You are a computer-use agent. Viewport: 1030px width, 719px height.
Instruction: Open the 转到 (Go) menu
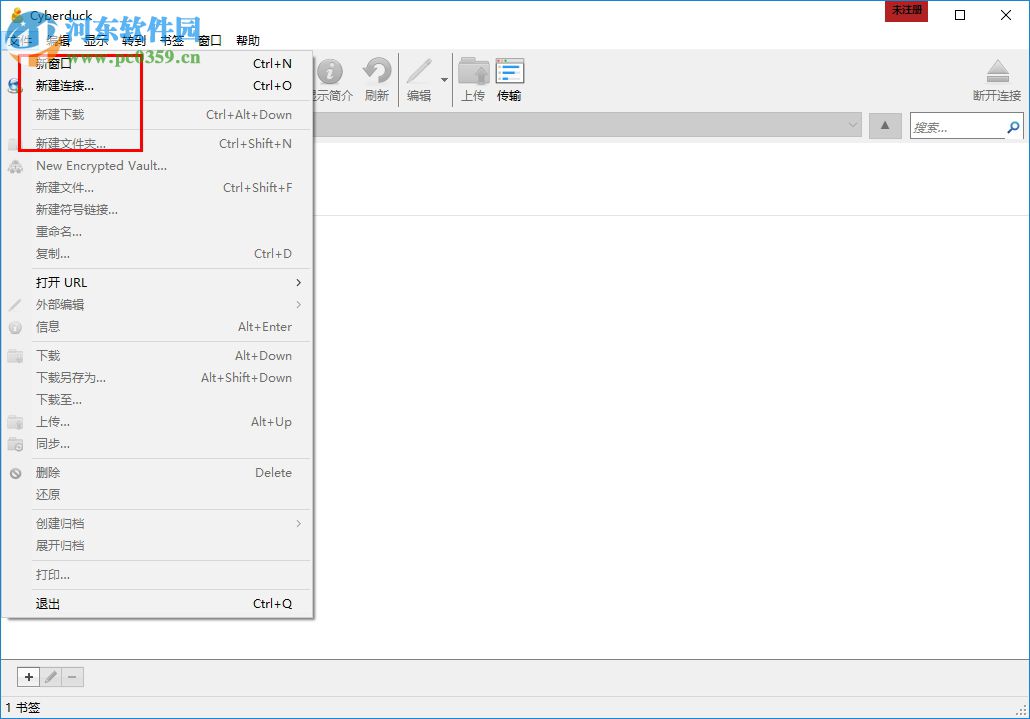(x=134, y=41)
